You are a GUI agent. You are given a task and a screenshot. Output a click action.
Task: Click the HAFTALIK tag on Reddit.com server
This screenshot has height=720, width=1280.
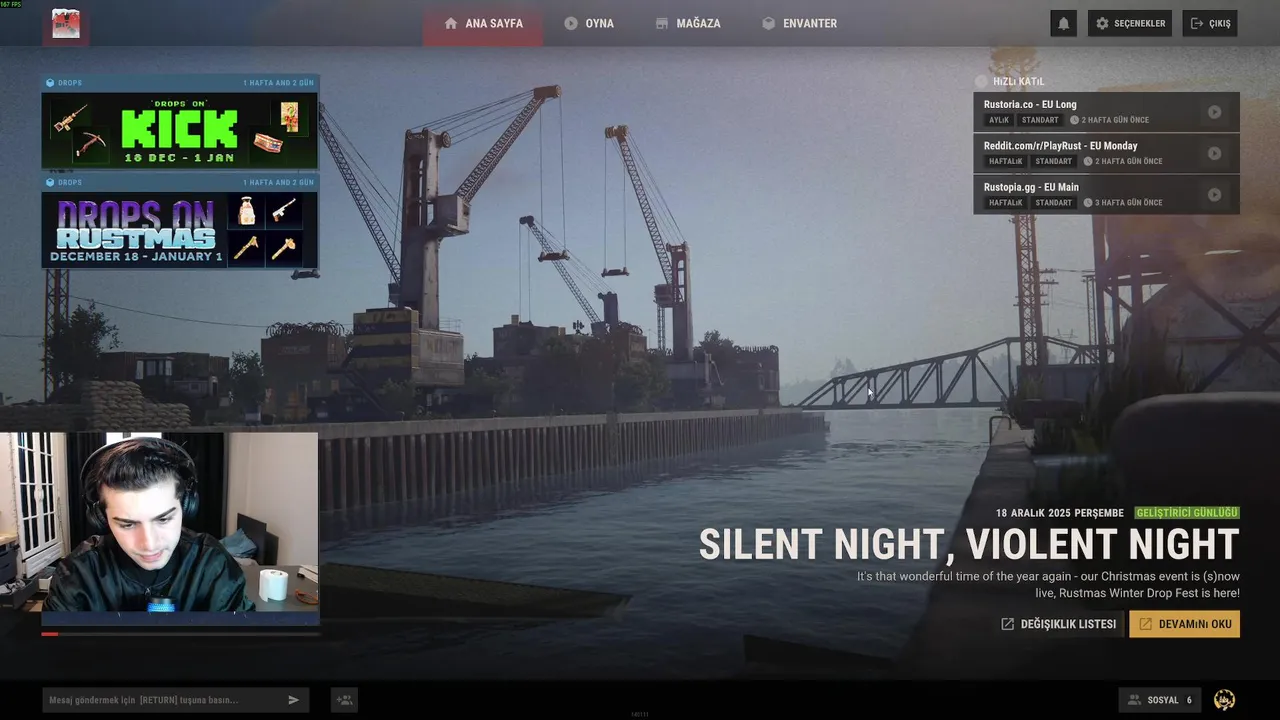tap(1005, 161)
